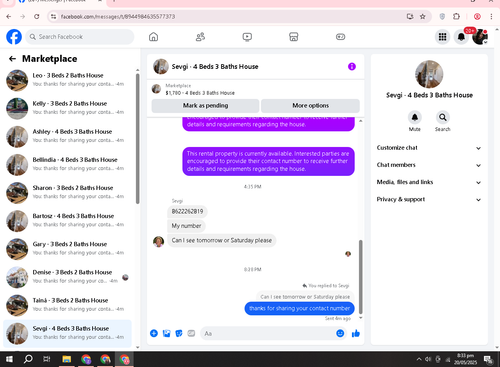Choose a GIF in the composer
Screen dimensions: 500x367
[x=191, y=333]
